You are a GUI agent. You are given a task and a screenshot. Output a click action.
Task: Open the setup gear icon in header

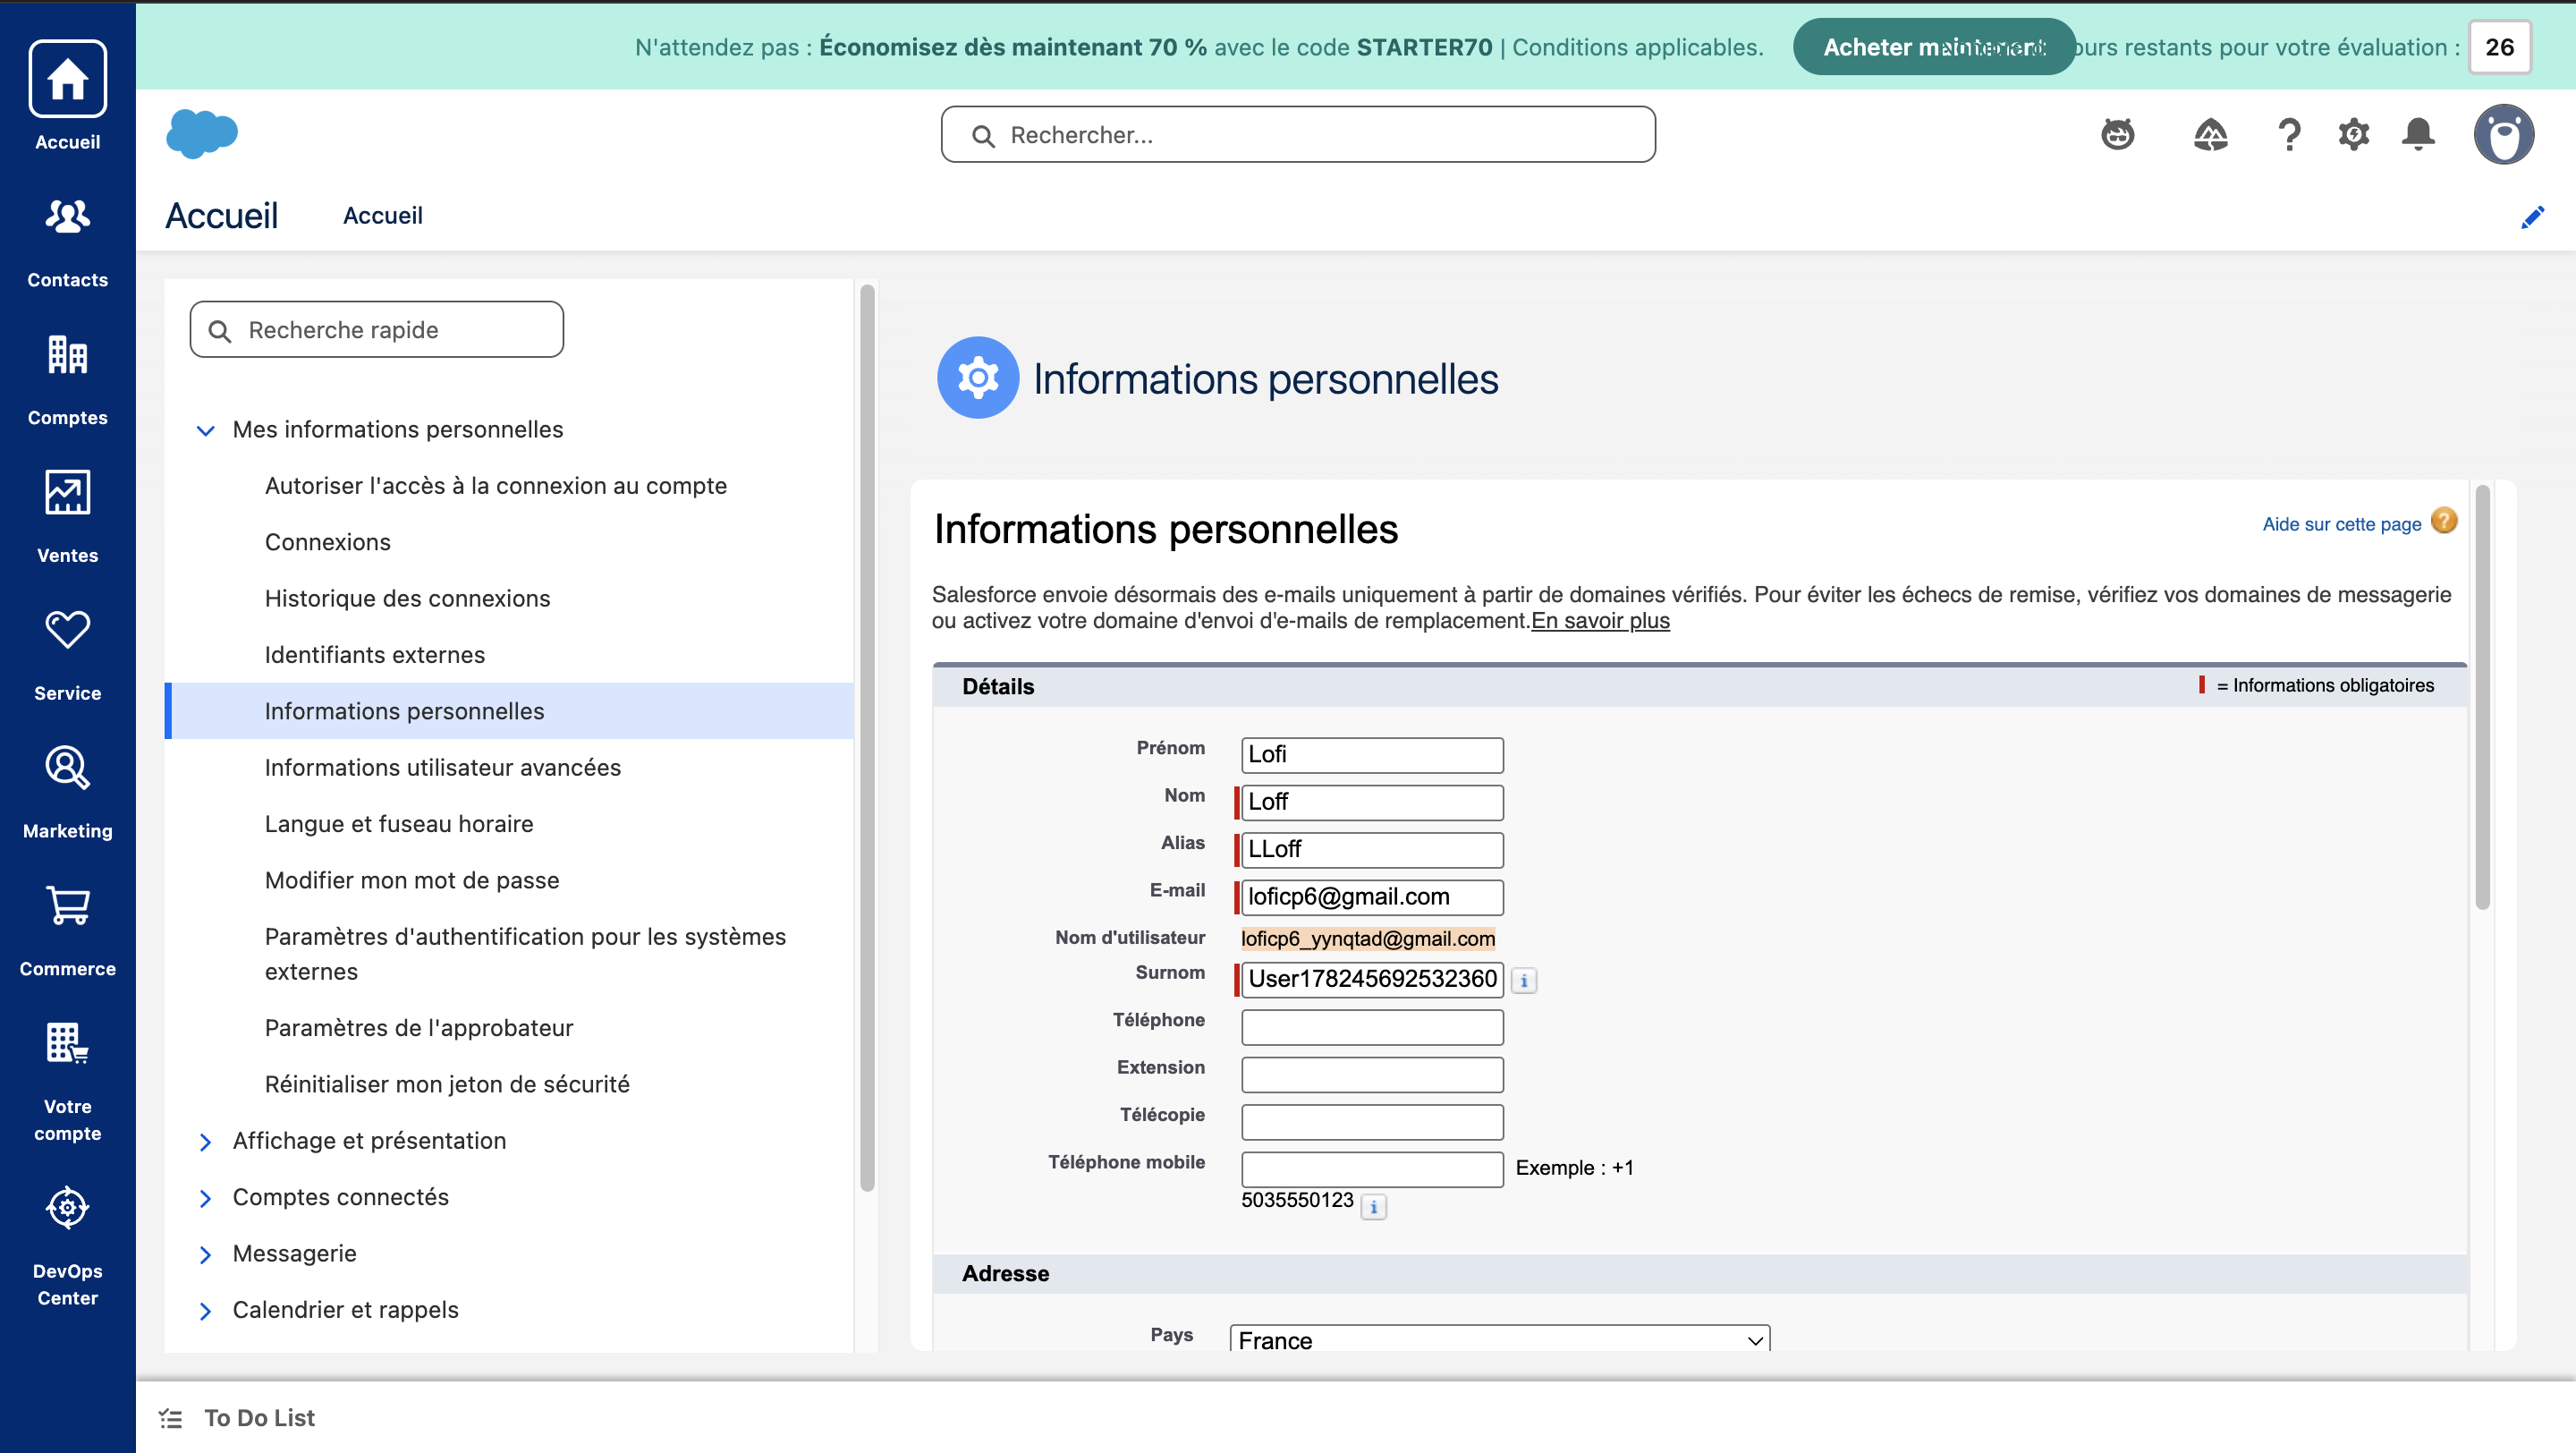(x=2354, y=134)
